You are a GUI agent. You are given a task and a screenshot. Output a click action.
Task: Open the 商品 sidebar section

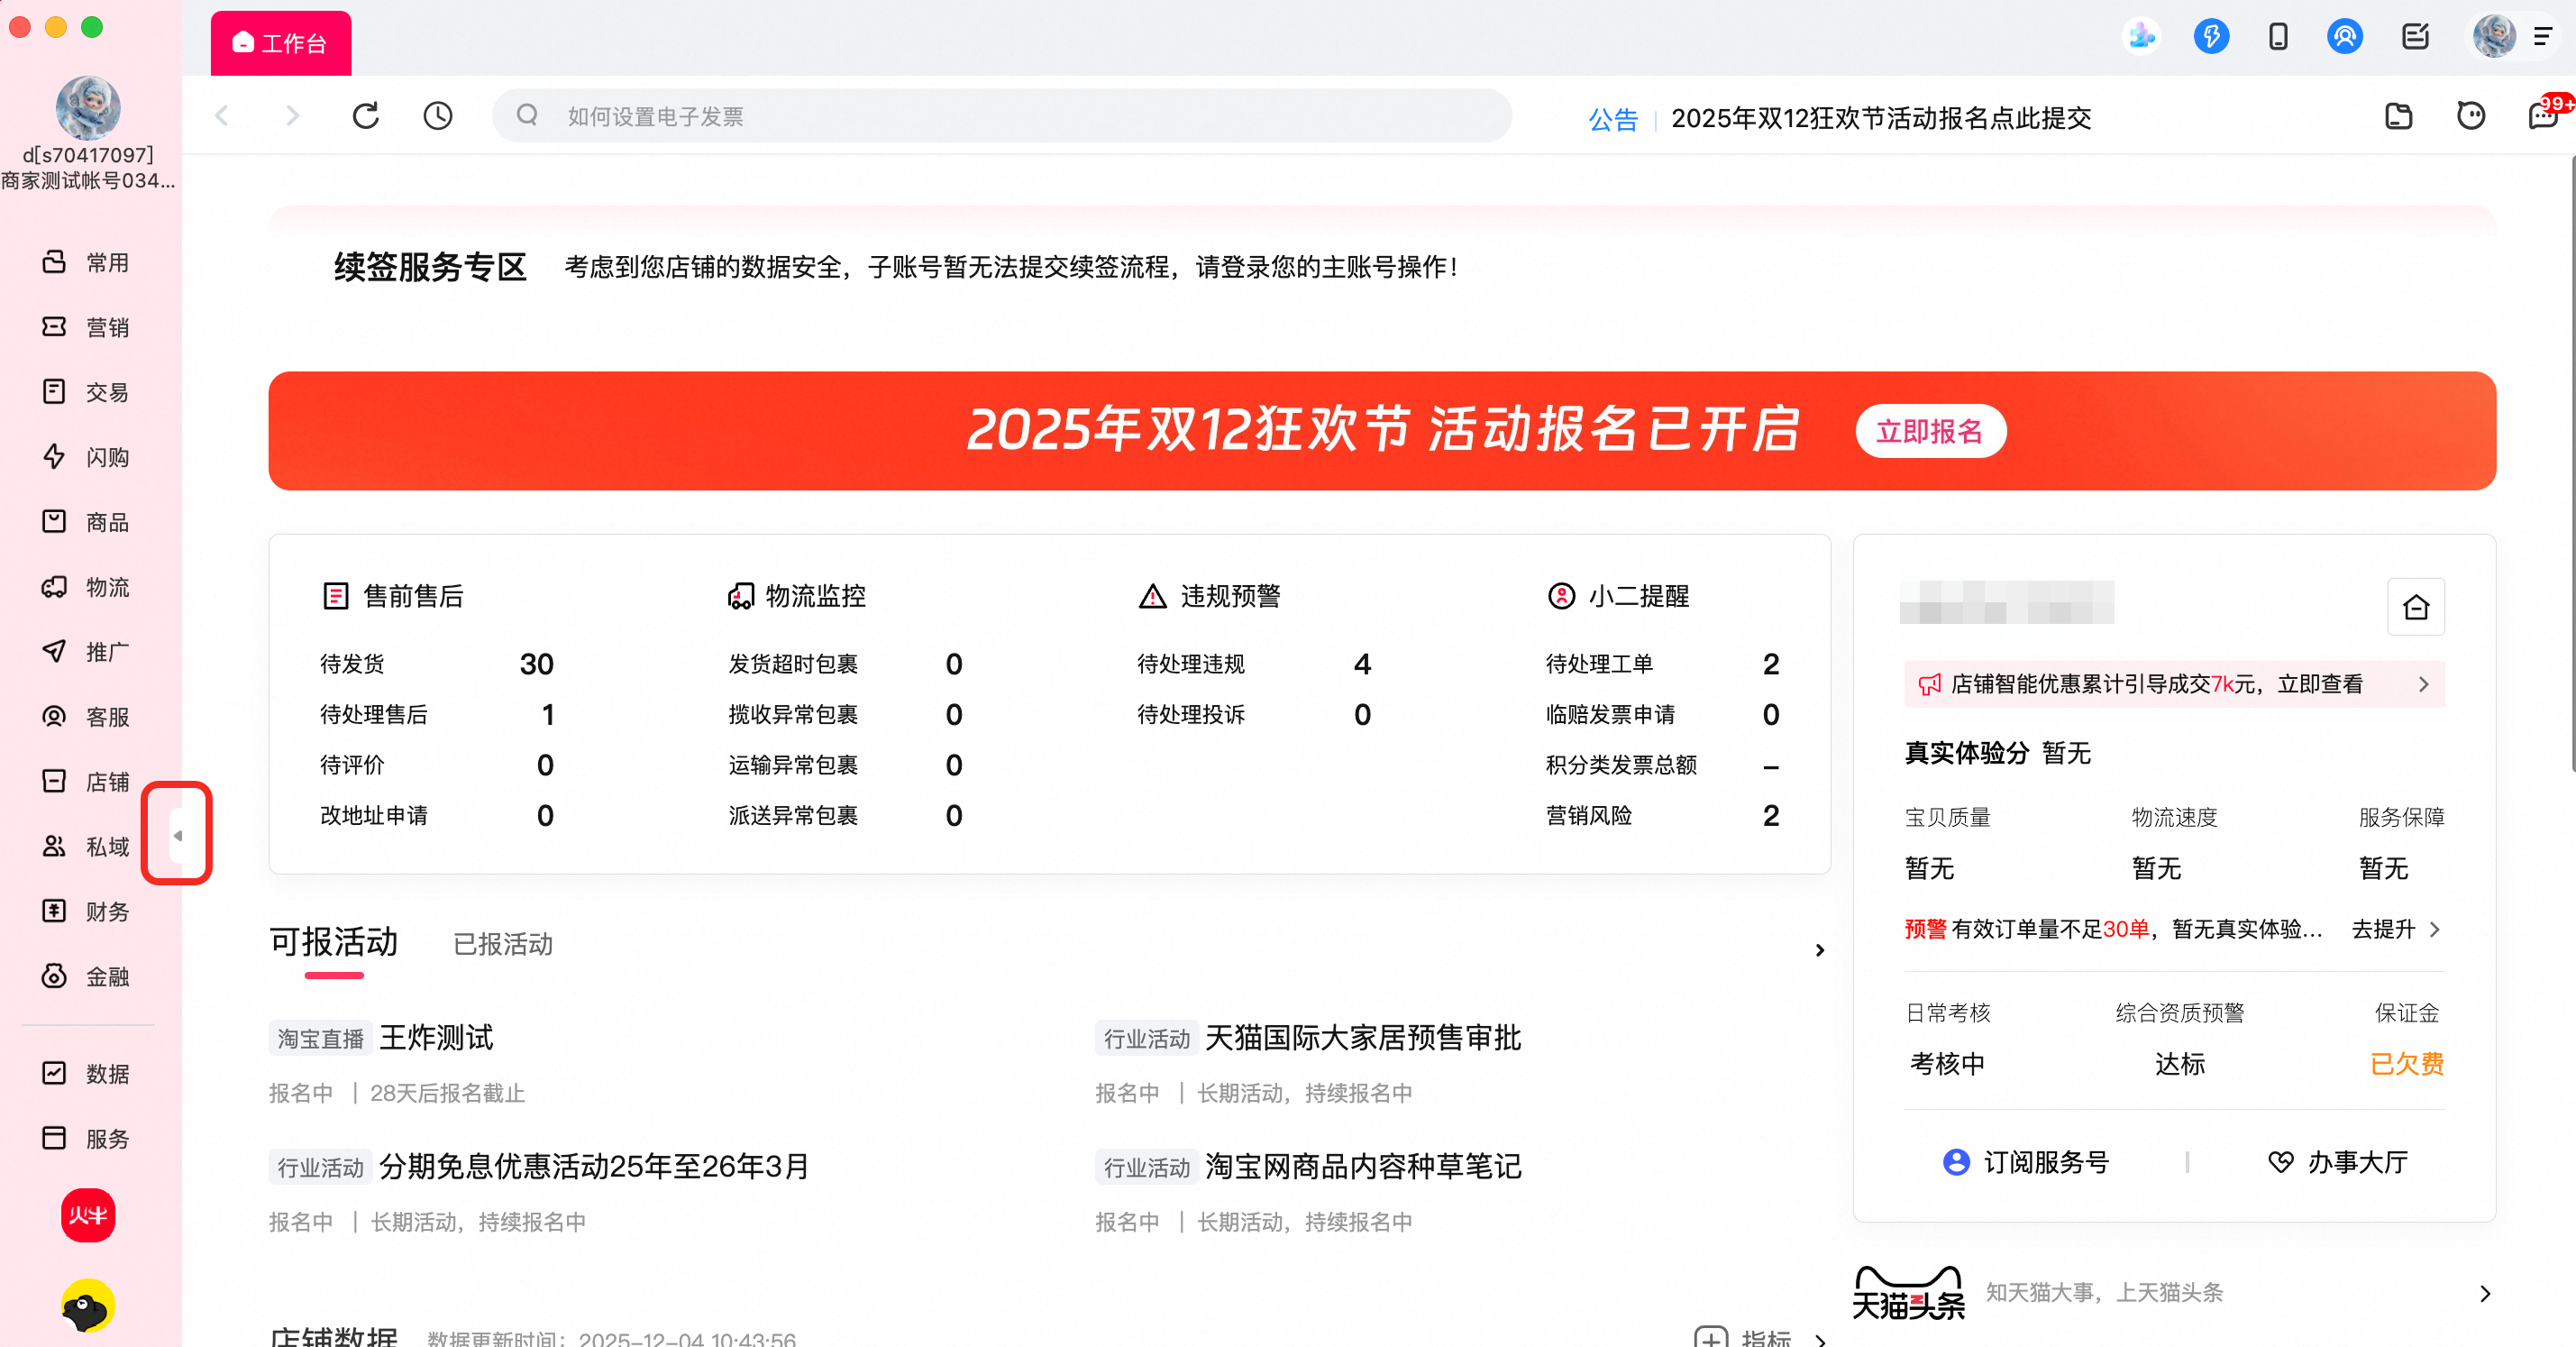(86, 522)
